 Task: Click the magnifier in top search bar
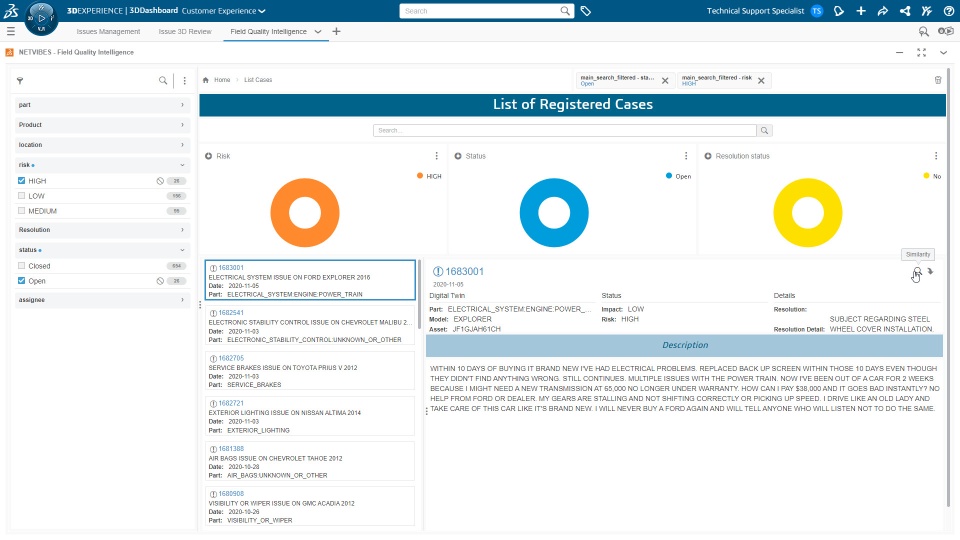tap(565, 11)
